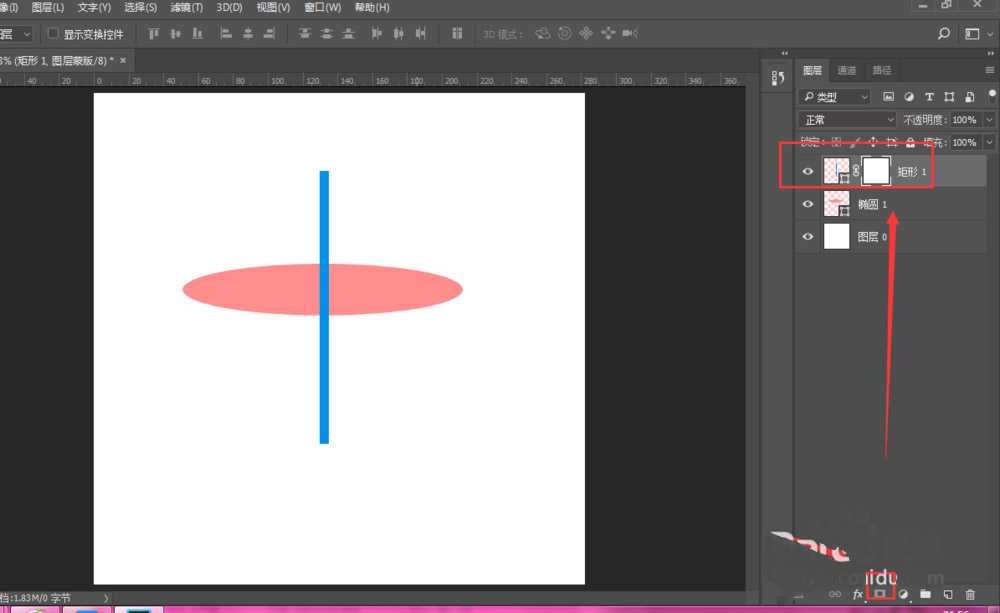Click the new adjustment layer icon
Image resolution: width=1000 pixels, height=613 pixels.
(x=903, y=594)
